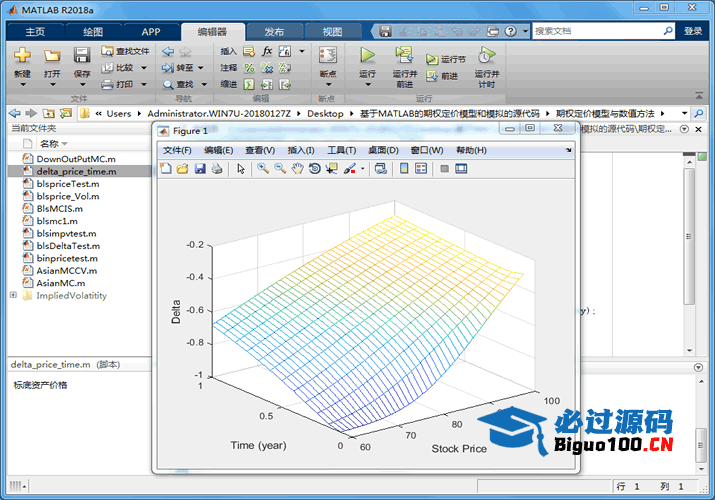
Task: Open the Figure 1 桌面(D) menu
Action: tap(383, 150)
